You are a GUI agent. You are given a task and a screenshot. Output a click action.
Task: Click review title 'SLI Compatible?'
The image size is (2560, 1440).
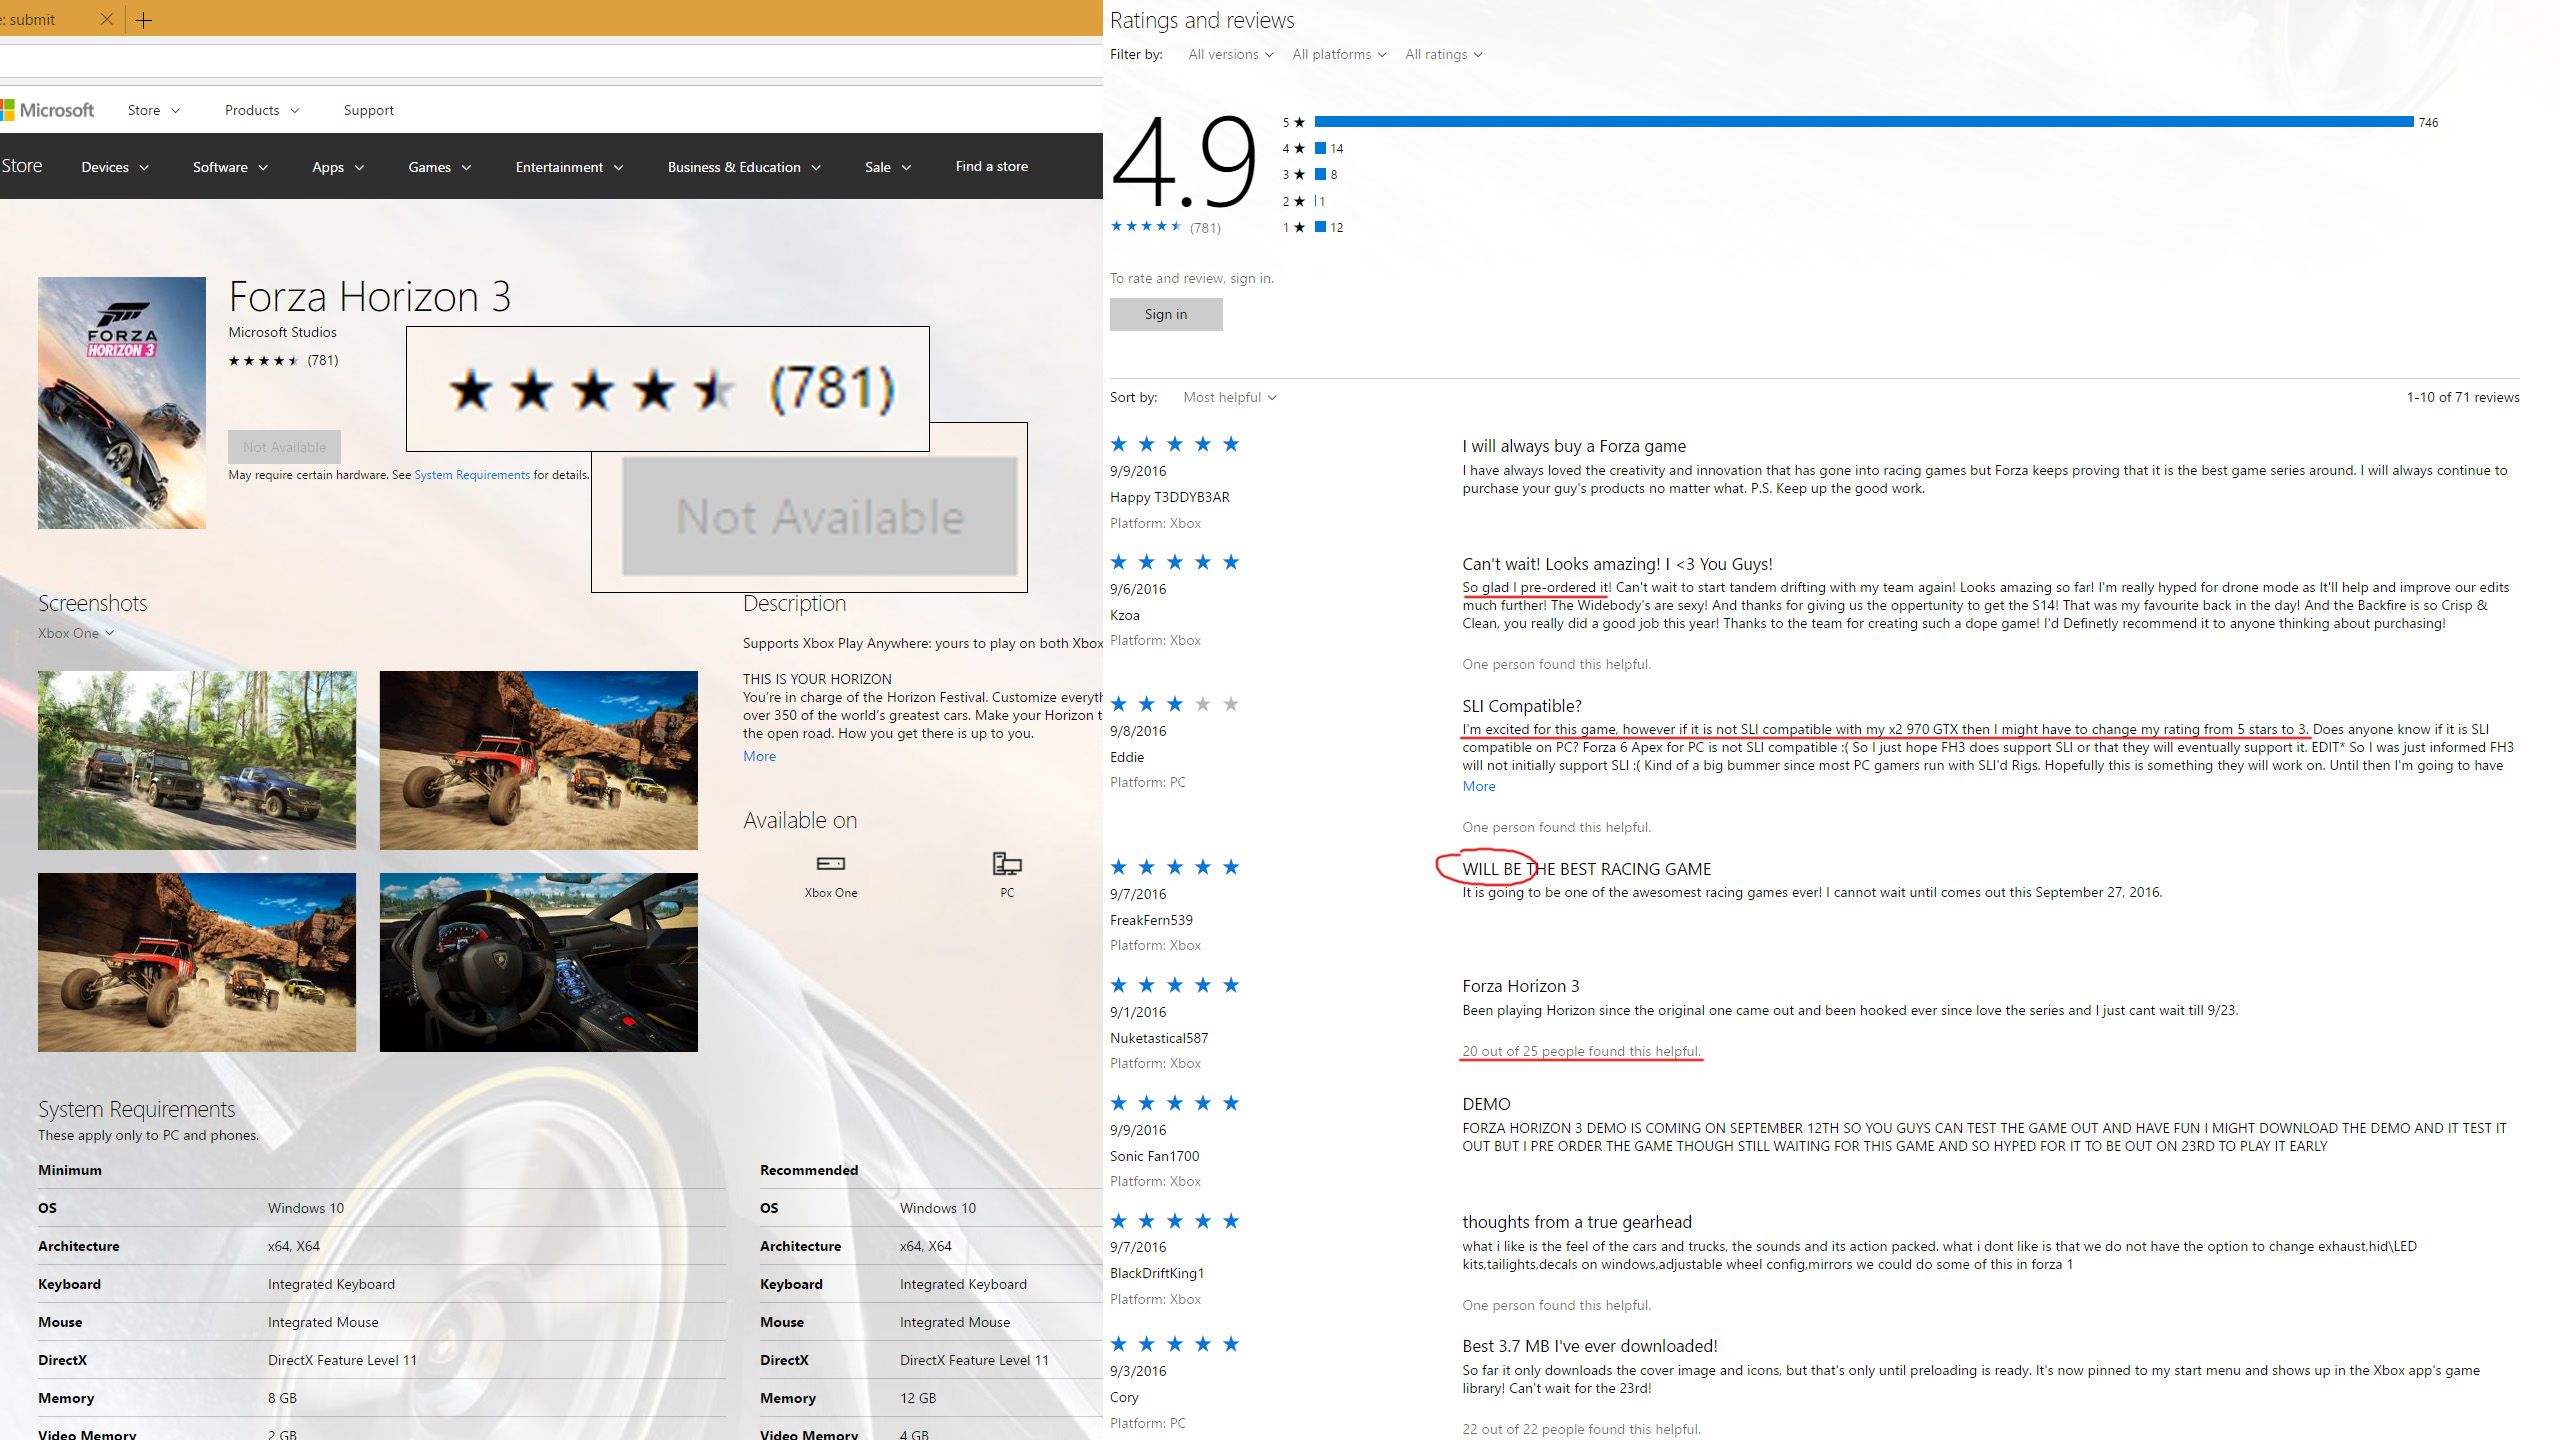(1521, 706)
